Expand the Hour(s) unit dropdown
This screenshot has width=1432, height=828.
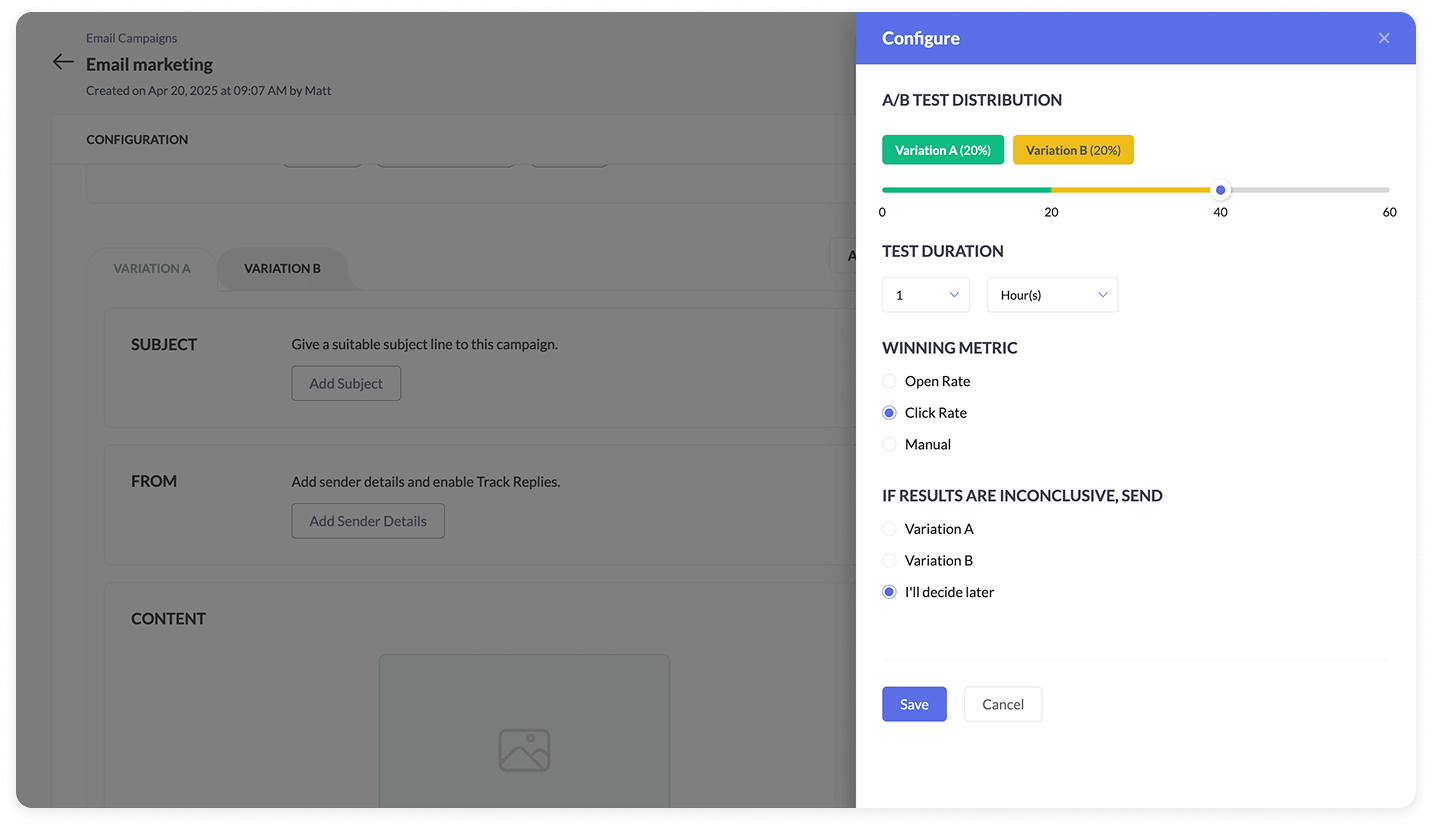(1052, 295)
